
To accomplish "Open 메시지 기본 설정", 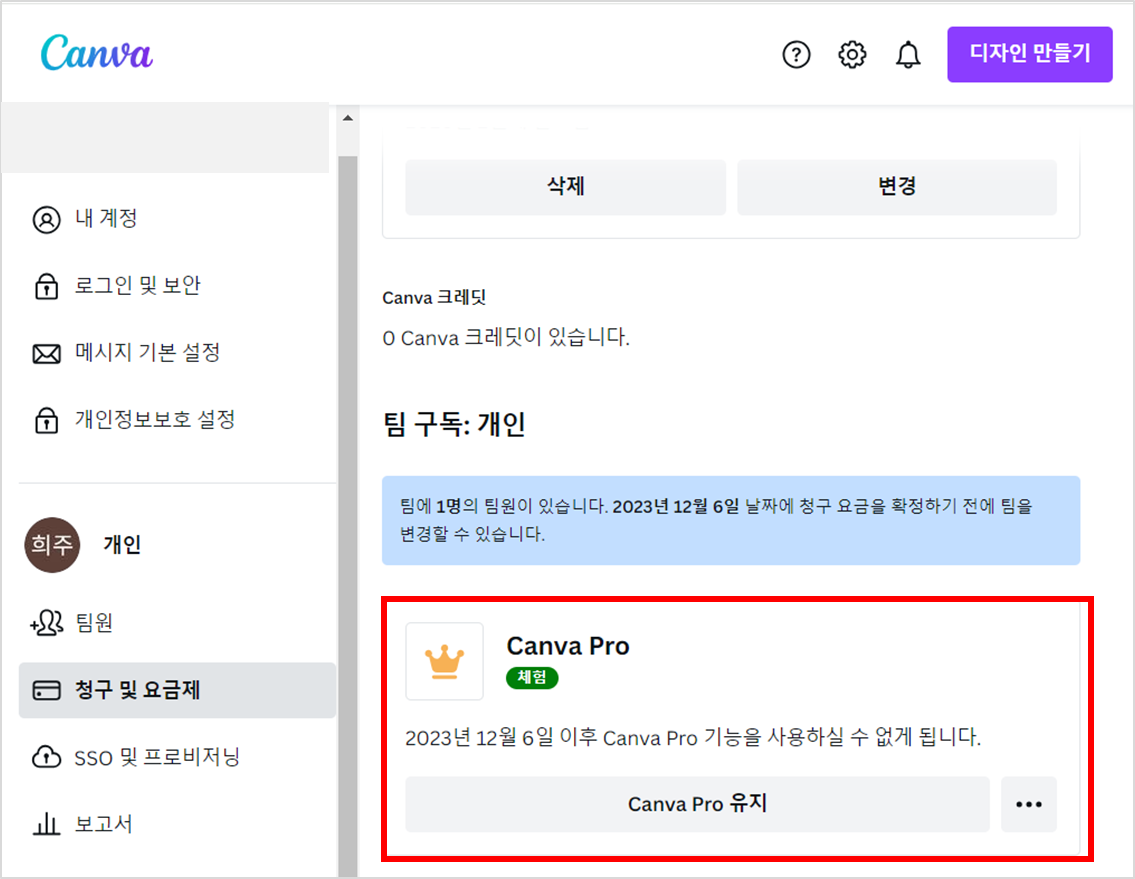I will tap(177, 353).
